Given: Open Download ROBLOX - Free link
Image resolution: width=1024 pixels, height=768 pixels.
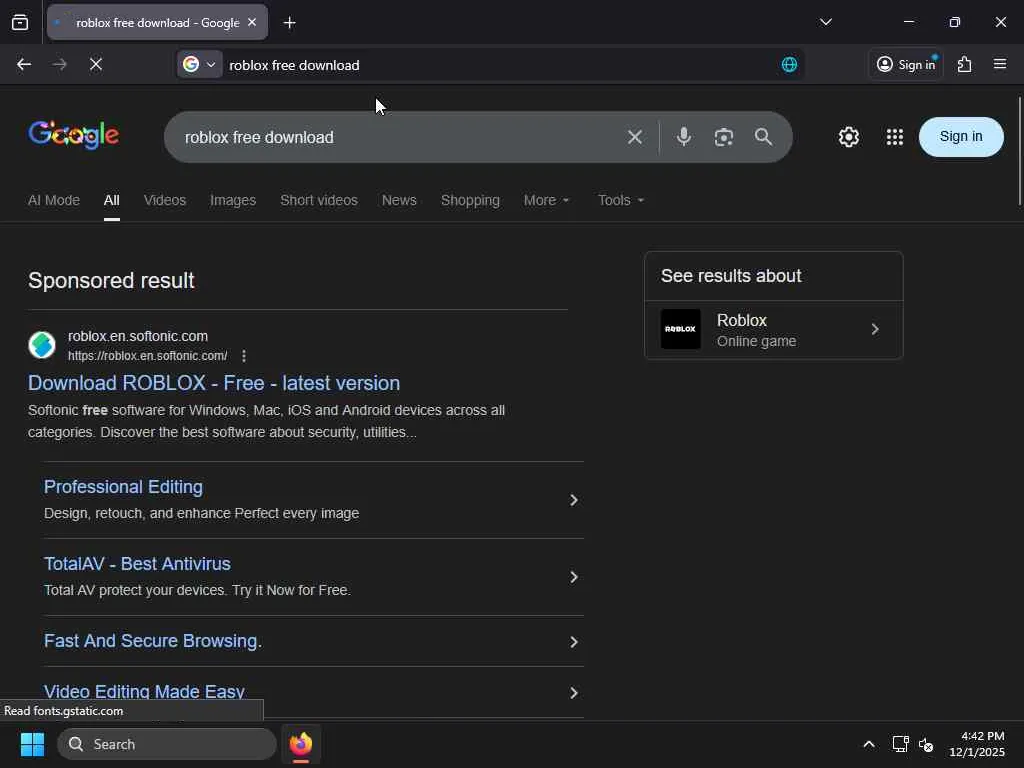Looking at the screenshot, I should 214,383.
